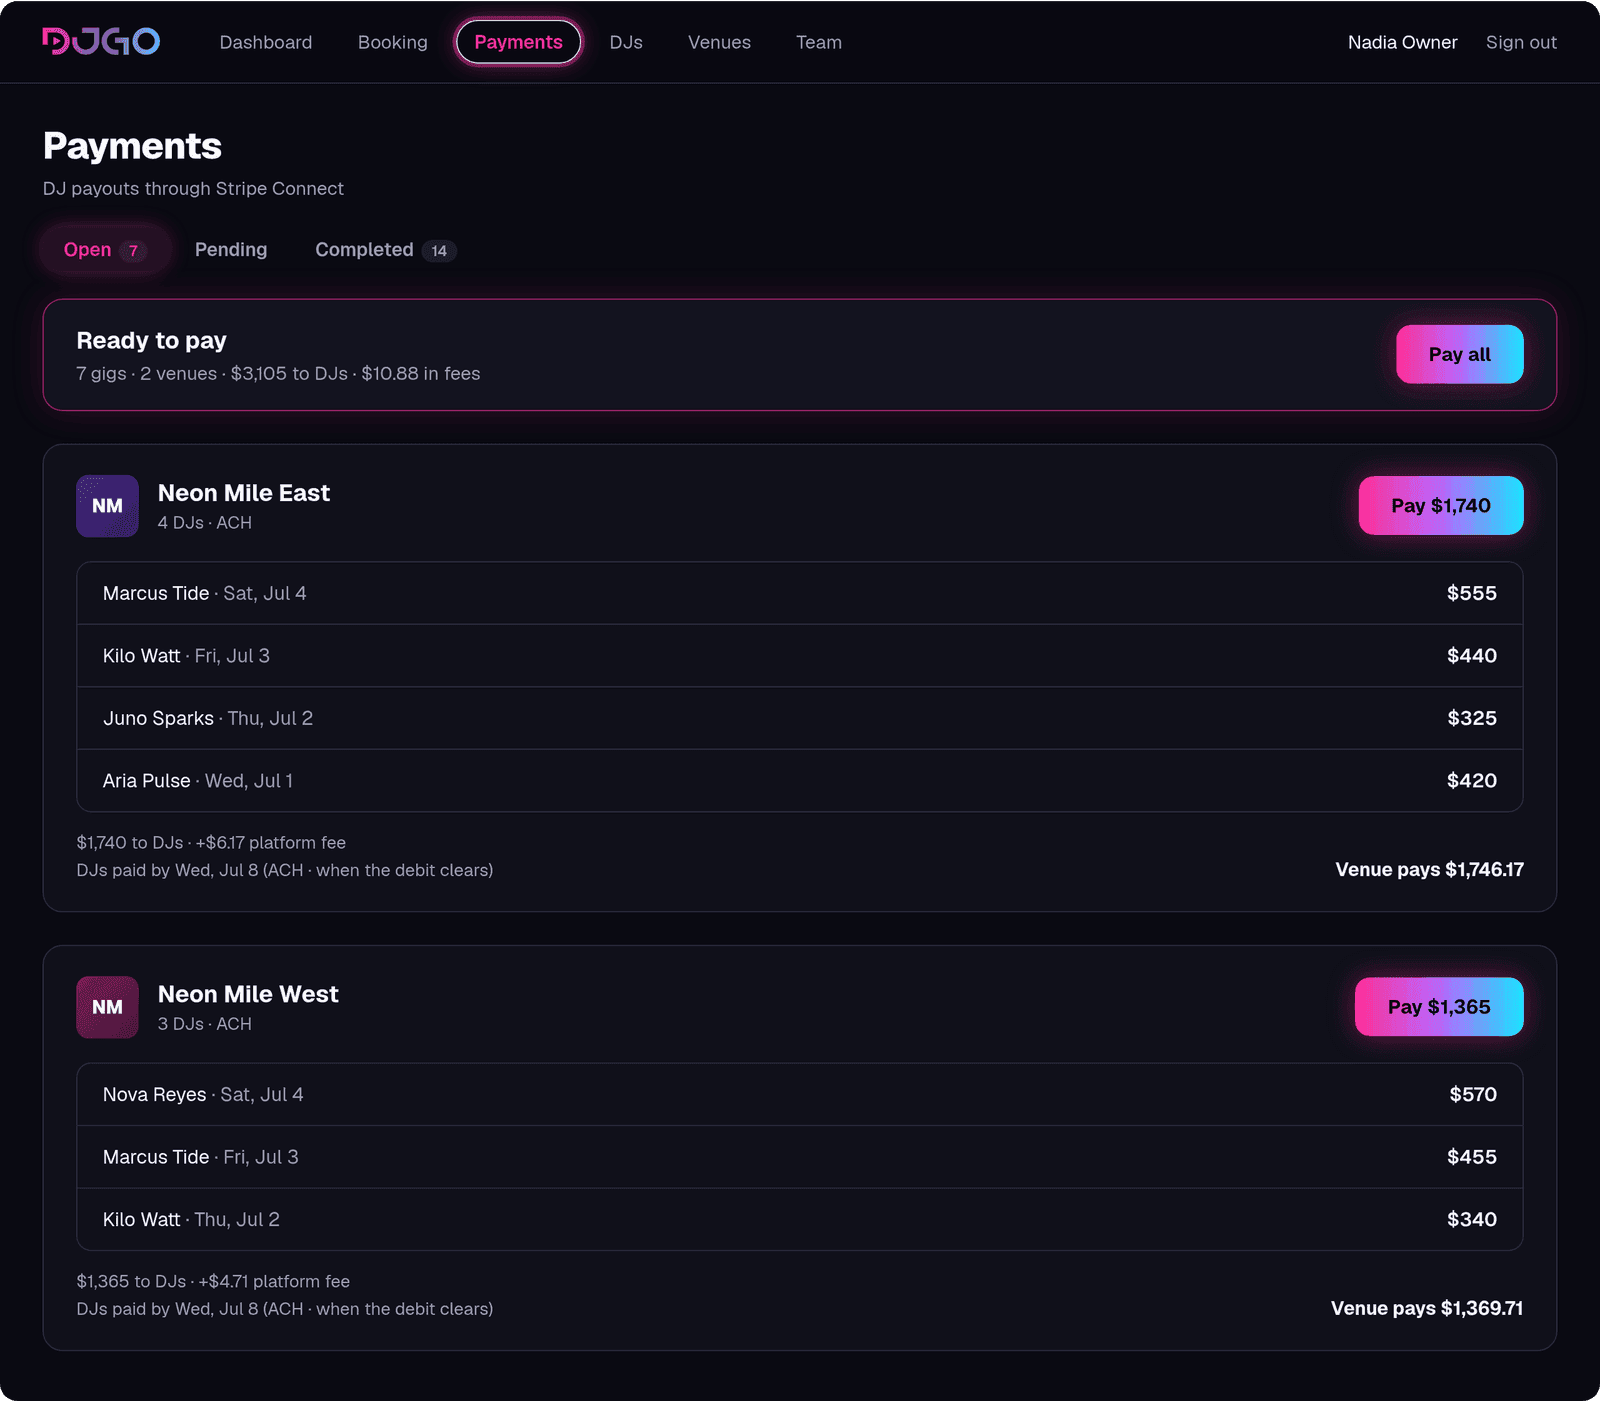The height and width of the screenshot is (1401, 1600).
Task: Pay $1,365 to Neon Mile West
Action: click(1438, 1007)
